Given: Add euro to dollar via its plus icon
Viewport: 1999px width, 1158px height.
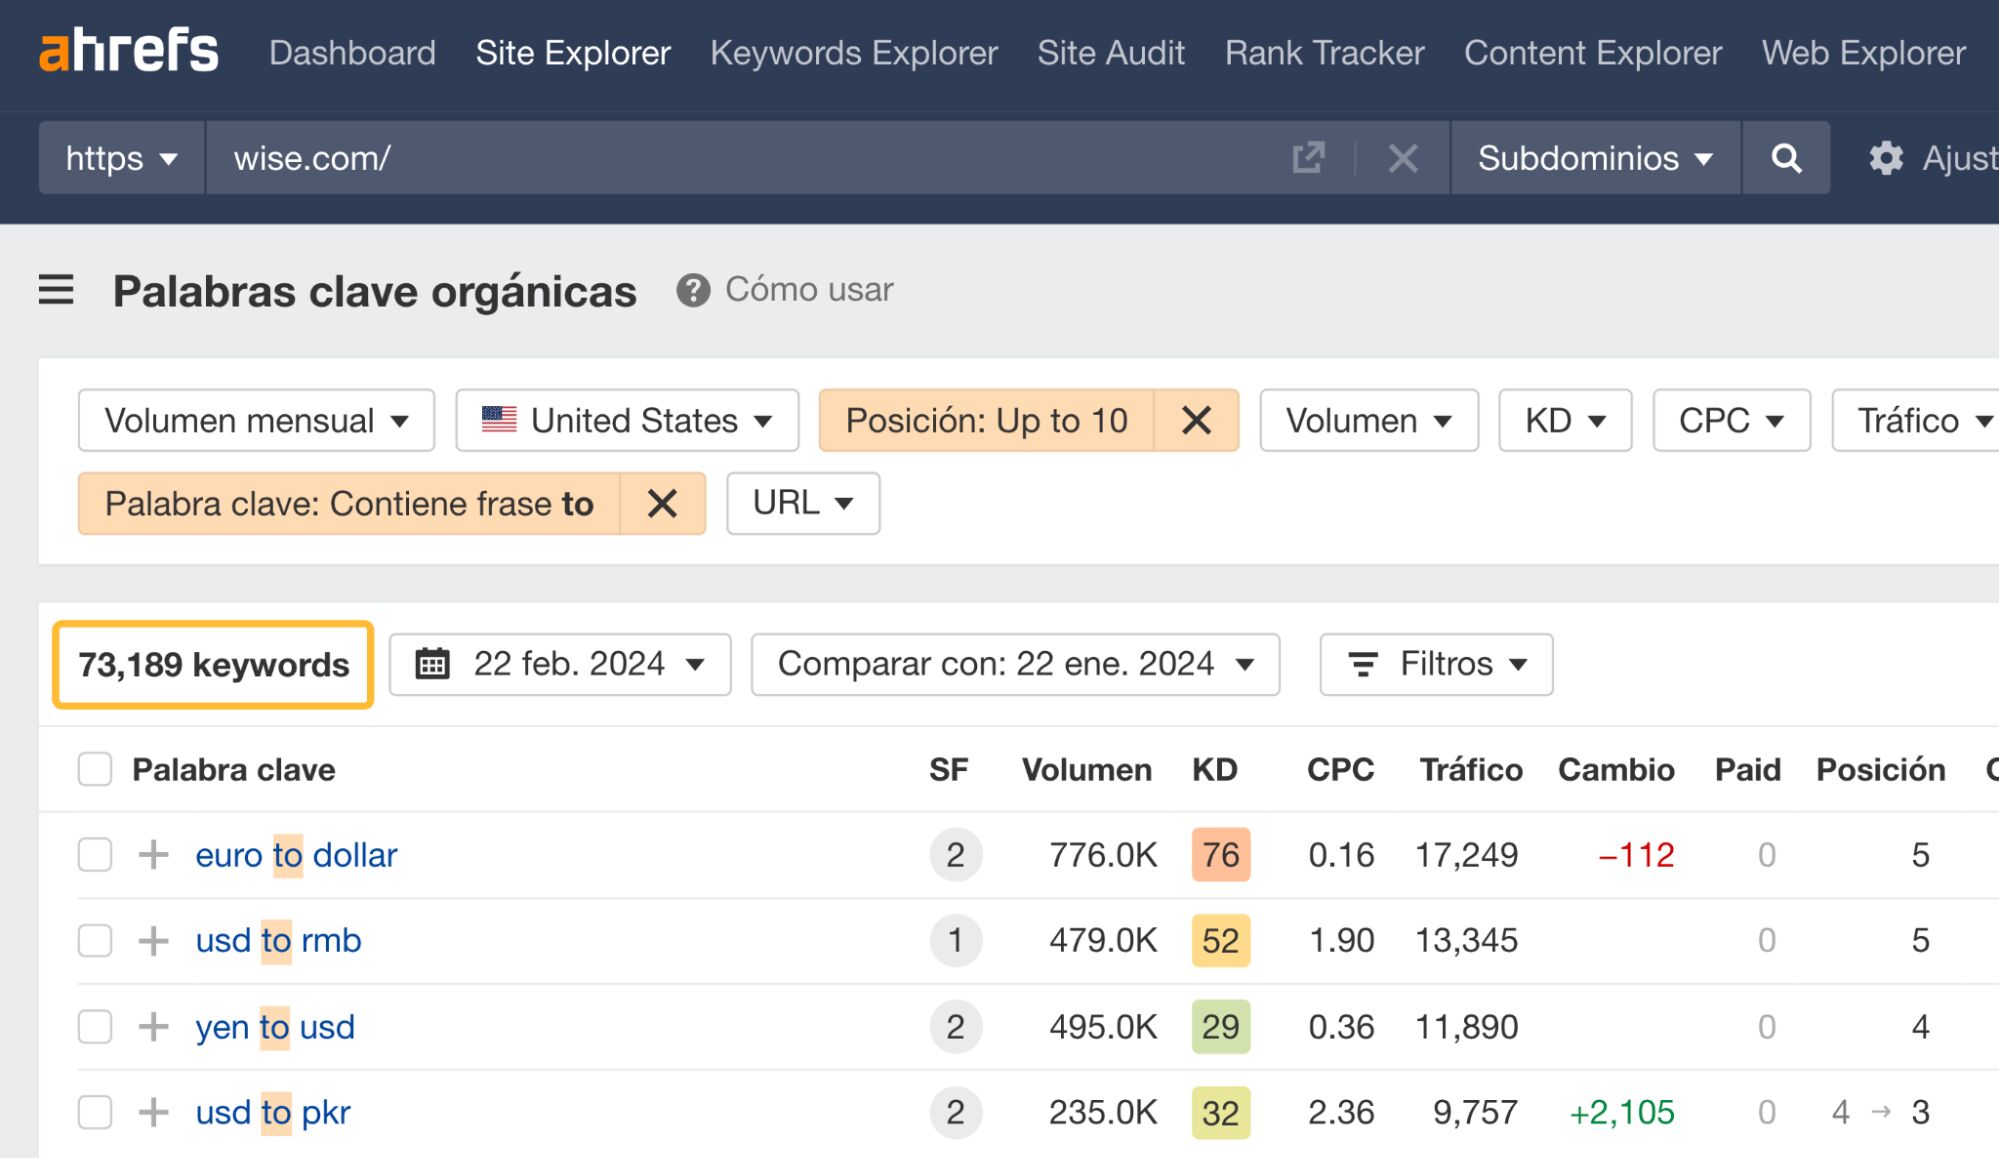Looking at the screenshot, I should pyautogui.click(x=153, y=855).
